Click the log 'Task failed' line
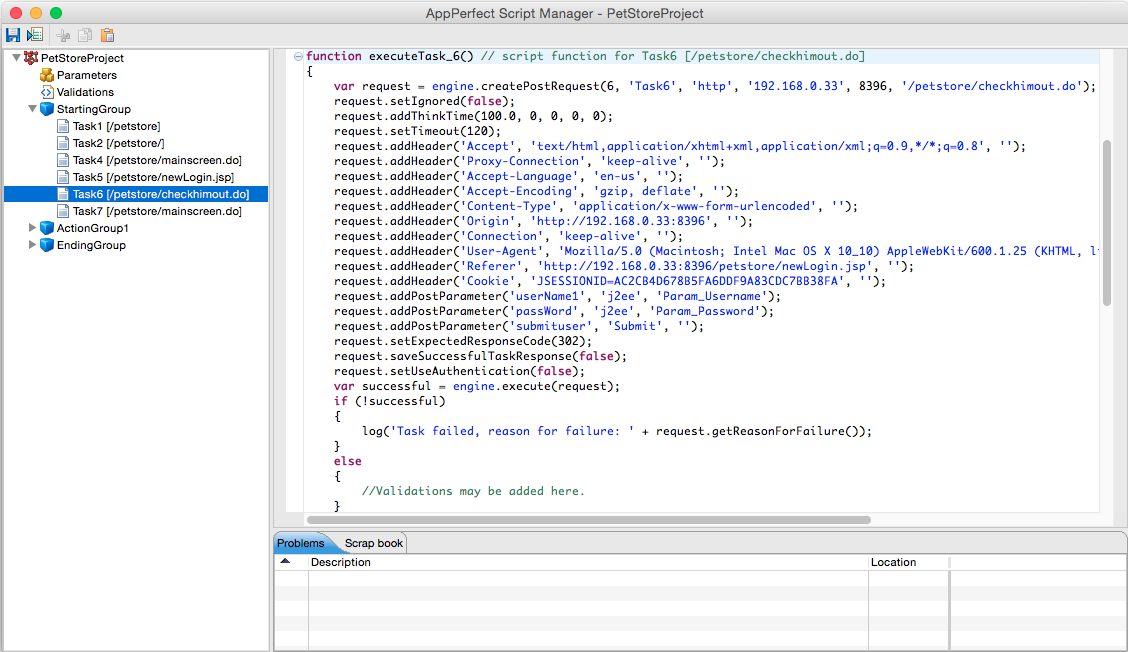The image size is (1128, 652). pyautogui.click(x=617, y=431)
